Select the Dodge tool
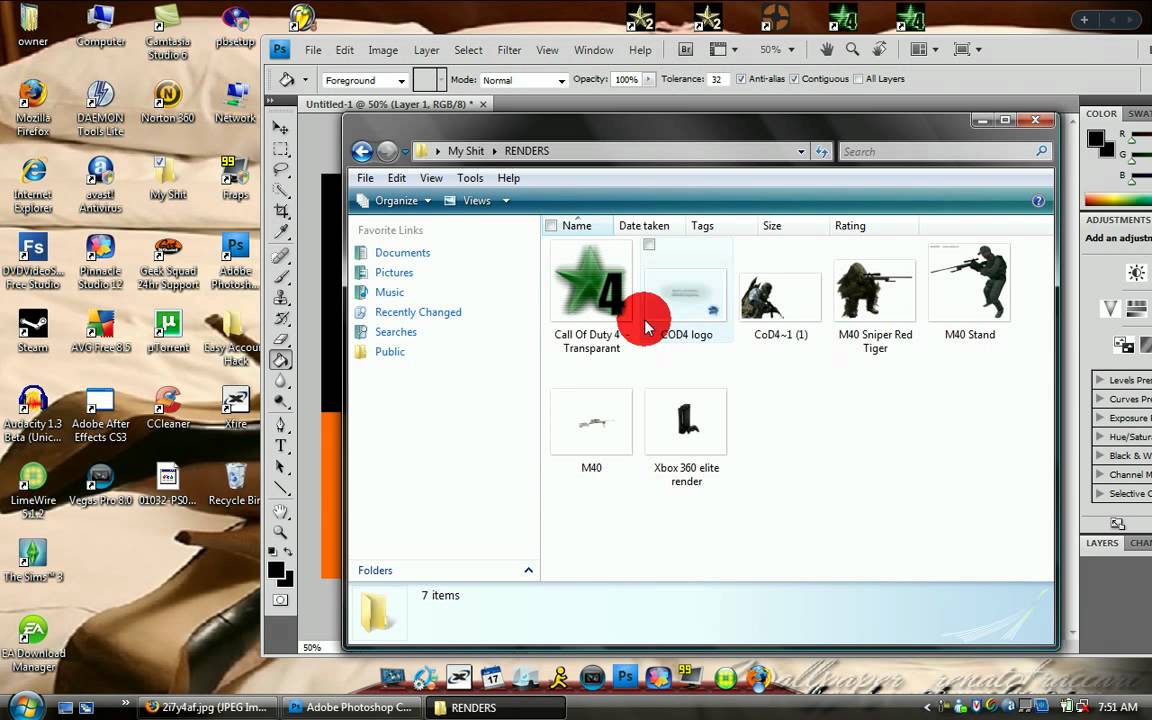The width and height of the screenshot is (1152, 720). [x=280, y=401]
